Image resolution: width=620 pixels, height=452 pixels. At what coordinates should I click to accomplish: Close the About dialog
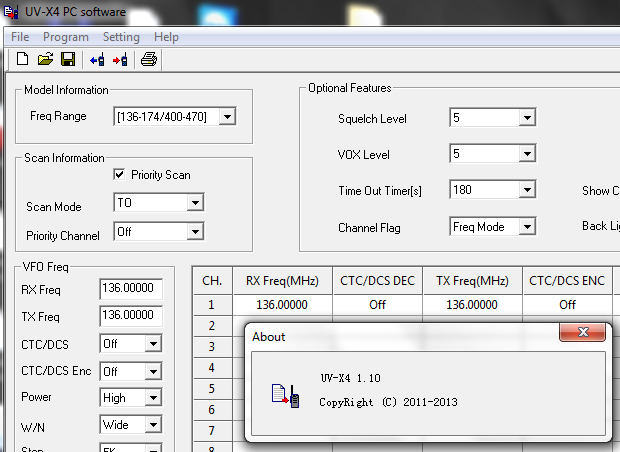pos(582,332)
